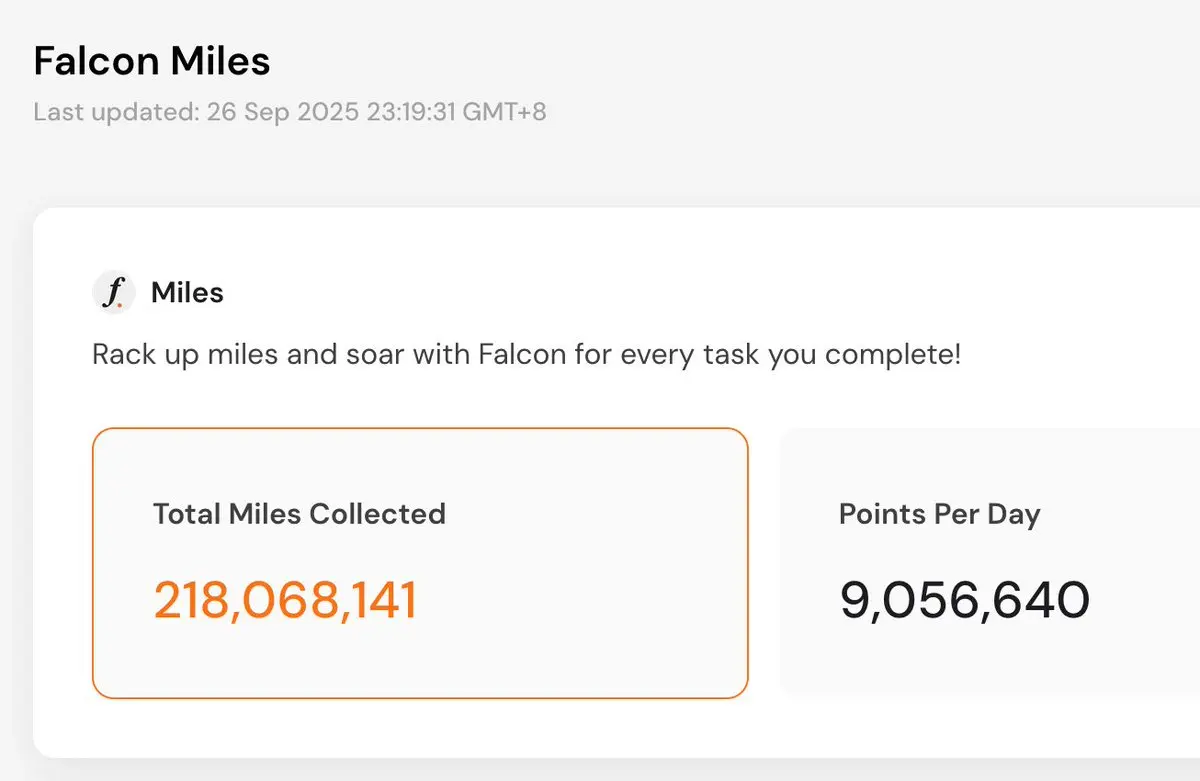The width and height of the screenshot is (1200, 781).
Task: Click the "Last updated:" prefix text
Action: tap(116, 111)
